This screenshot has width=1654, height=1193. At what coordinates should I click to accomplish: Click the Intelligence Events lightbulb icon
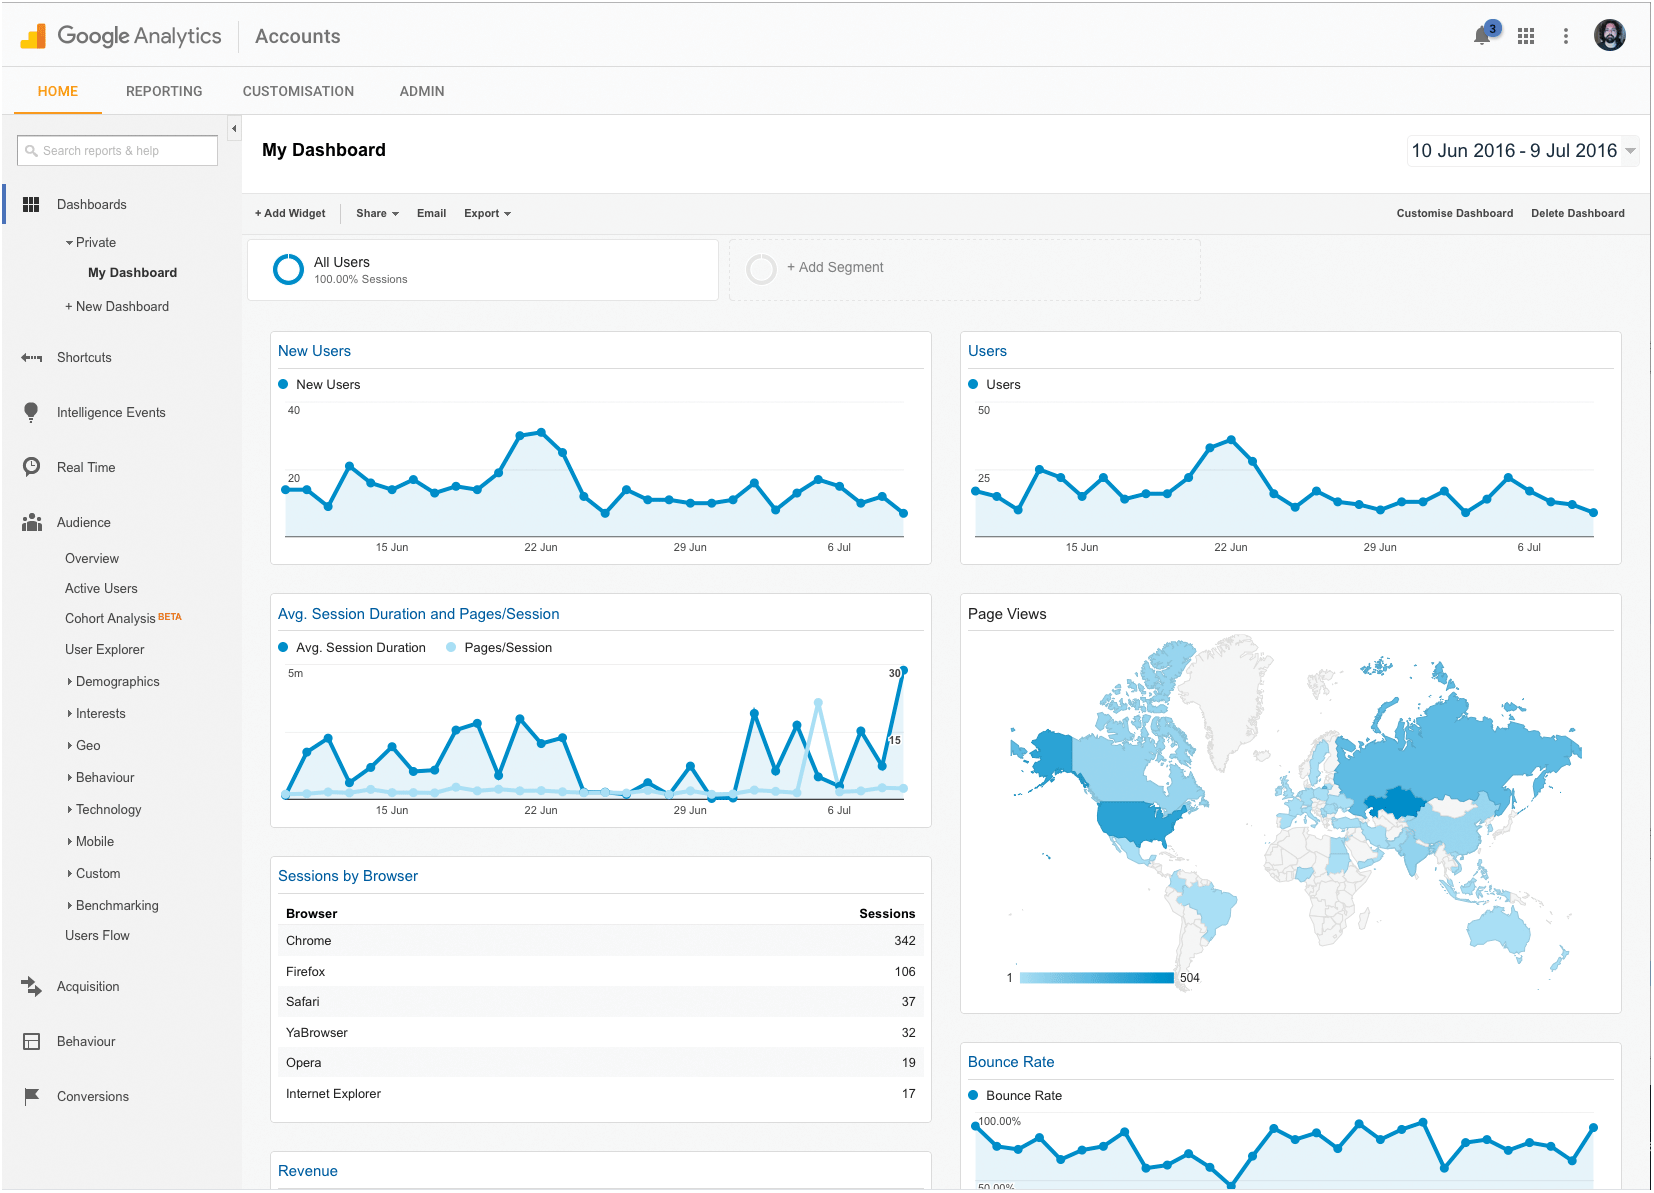point(31,412)
